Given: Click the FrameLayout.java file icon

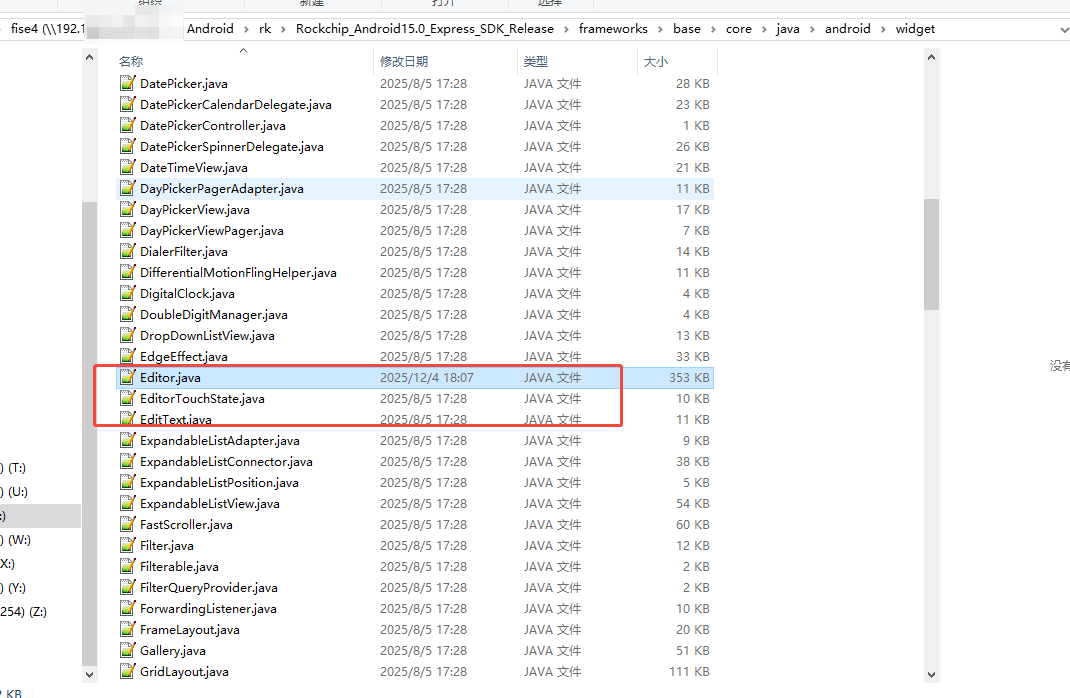Looking at the screenshot, I should point(127,629).
